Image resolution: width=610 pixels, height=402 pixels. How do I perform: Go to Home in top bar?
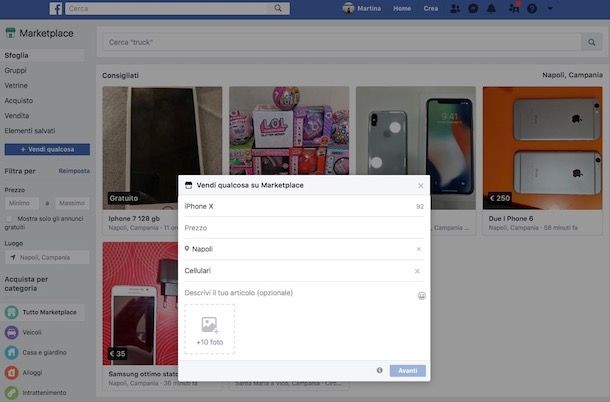pos(402,8)
